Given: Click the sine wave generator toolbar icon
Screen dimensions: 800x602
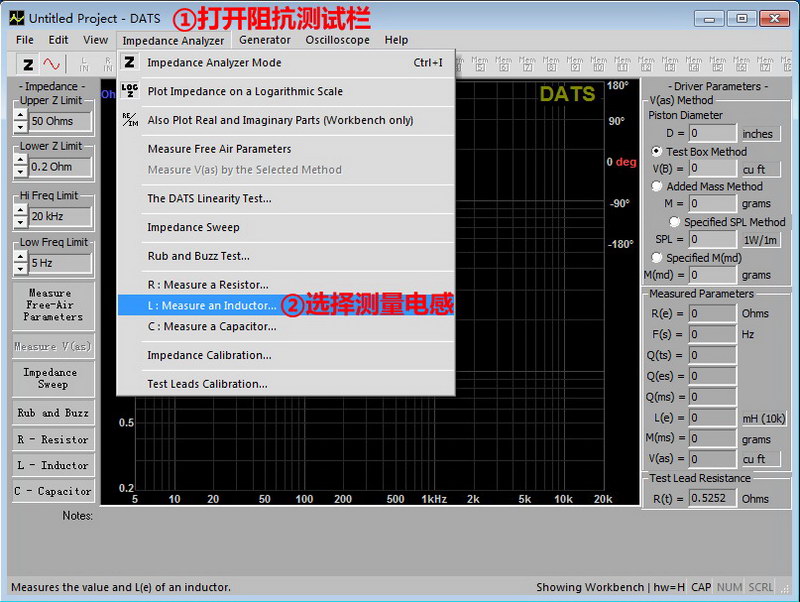Looking at the screenshot, I should (51, 64).
